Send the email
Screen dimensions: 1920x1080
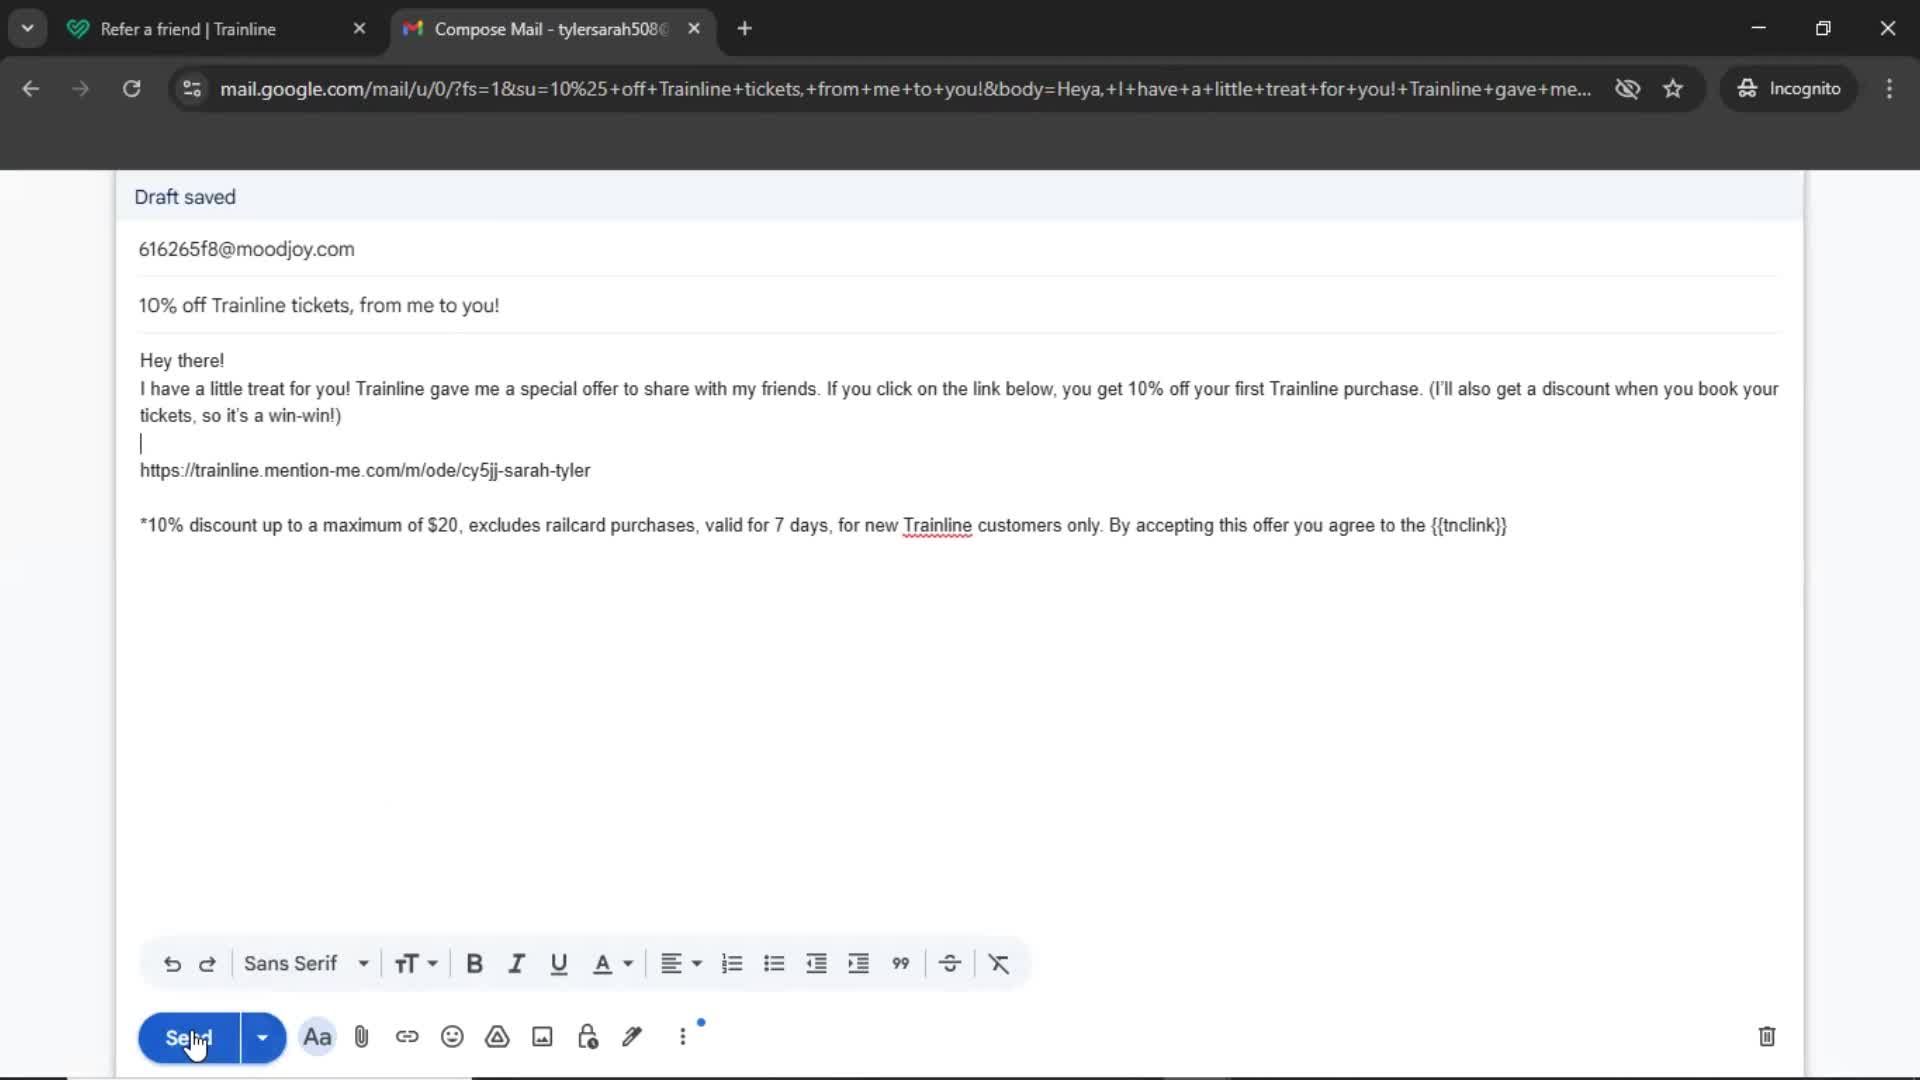tap(186, 1038)
